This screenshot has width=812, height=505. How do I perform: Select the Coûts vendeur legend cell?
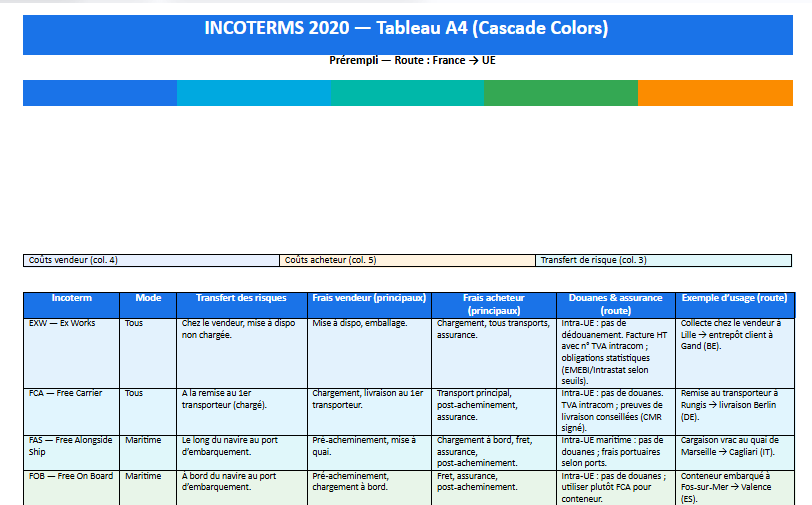tap(151, 260)
